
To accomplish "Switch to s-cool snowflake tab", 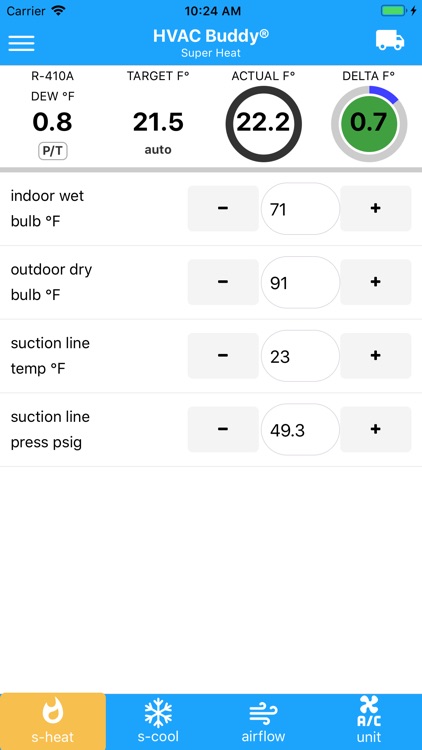I will (158, 721).
